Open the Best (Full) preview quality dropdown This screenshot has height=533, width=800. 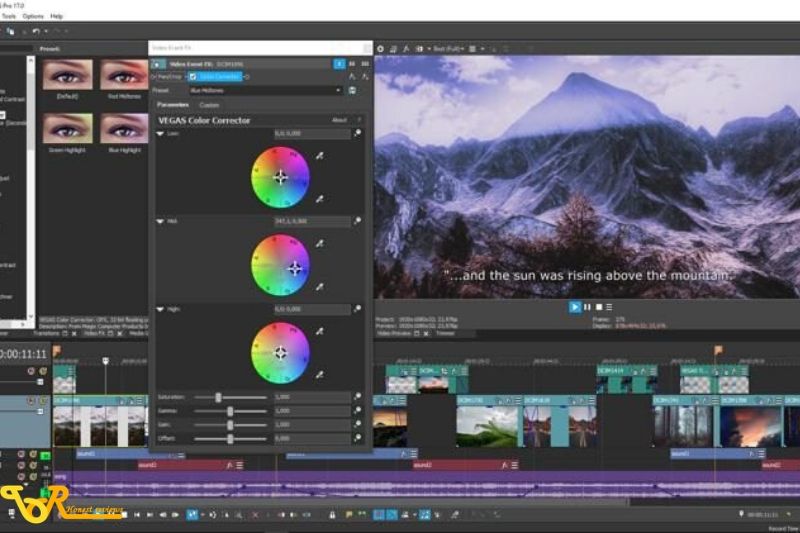point(449,49)
